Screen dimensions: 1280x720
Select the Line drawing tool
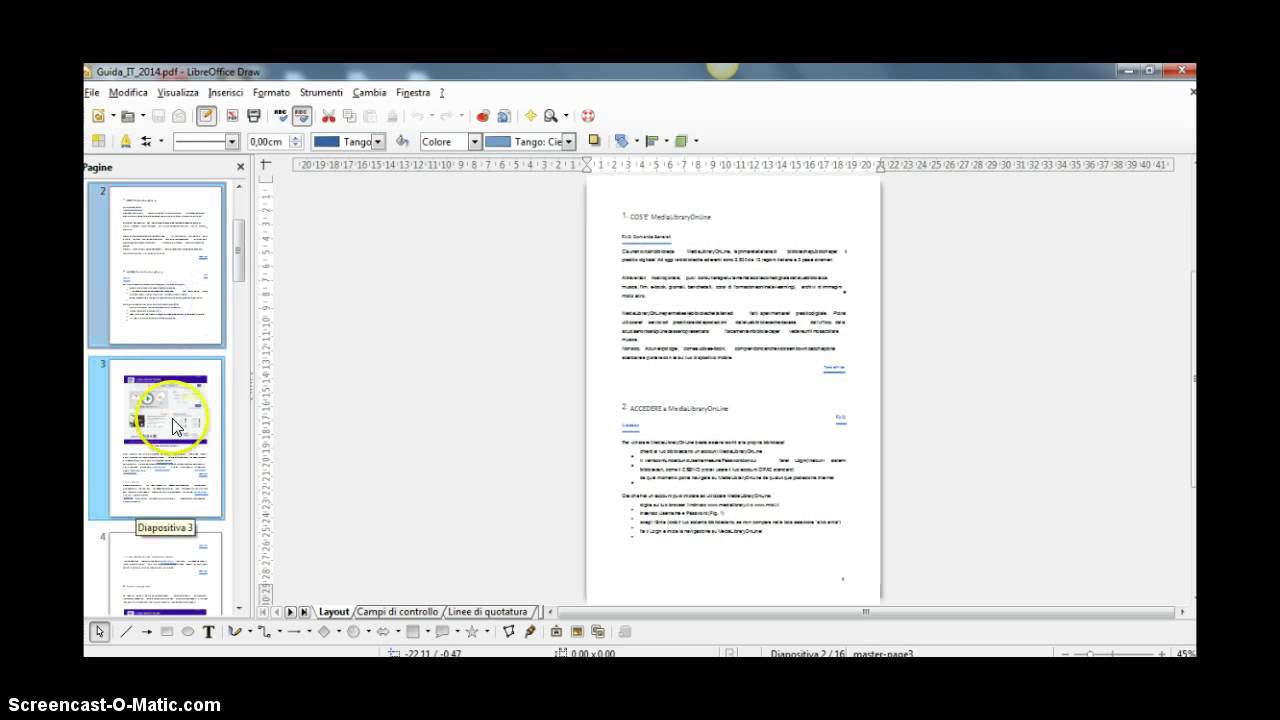point(126,631)
